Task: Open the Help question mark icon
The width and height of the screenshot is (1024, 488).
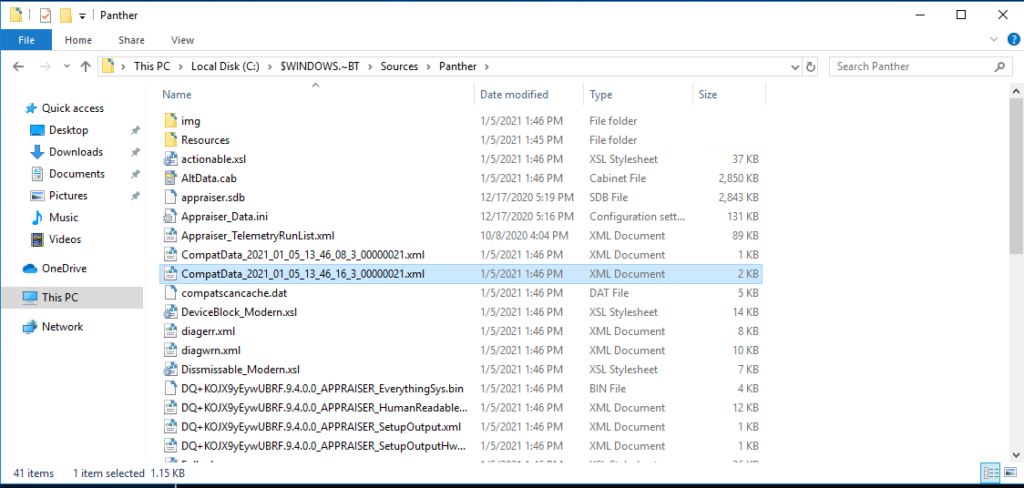Action: click(1013, 40)
